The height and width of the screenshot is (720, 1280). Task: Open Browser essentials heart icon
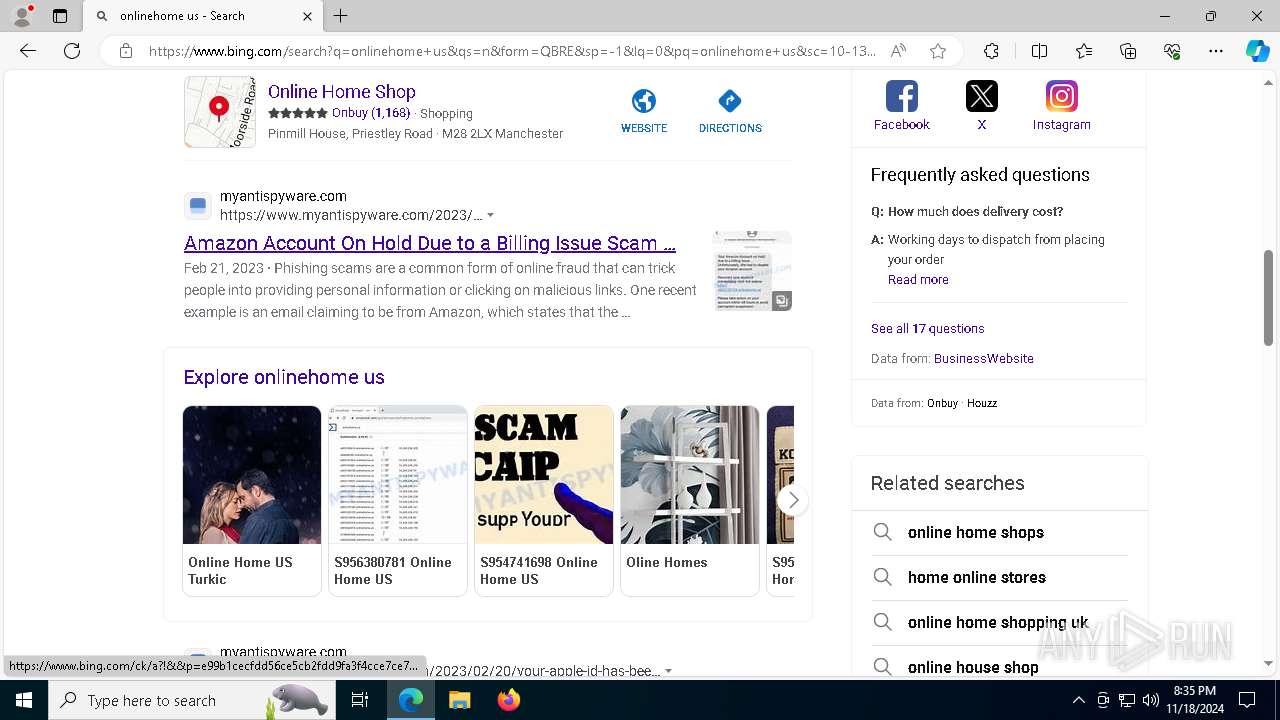[1172, 51]
